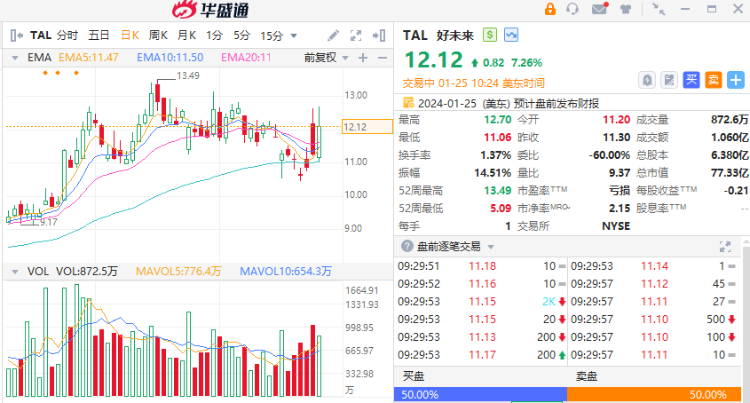750x403 pixels.
Task: Switch to 15分 interval tab
Action: pyautogui.click(x=271, y=35)
